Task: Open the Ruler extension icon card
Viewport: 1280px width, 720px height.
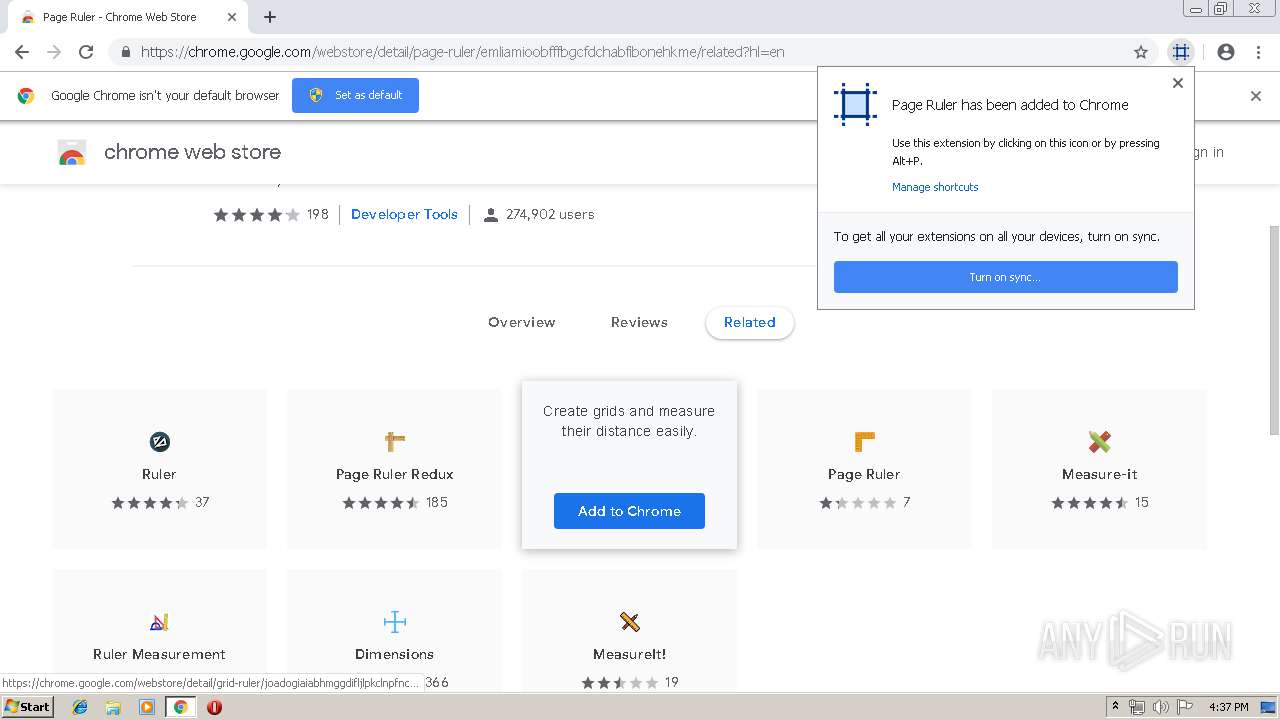Action: (x=159, y=442)
